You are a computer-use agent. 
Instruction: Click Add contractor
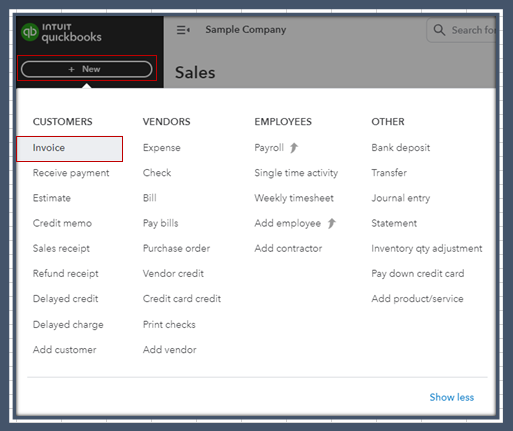pos(288,248)
